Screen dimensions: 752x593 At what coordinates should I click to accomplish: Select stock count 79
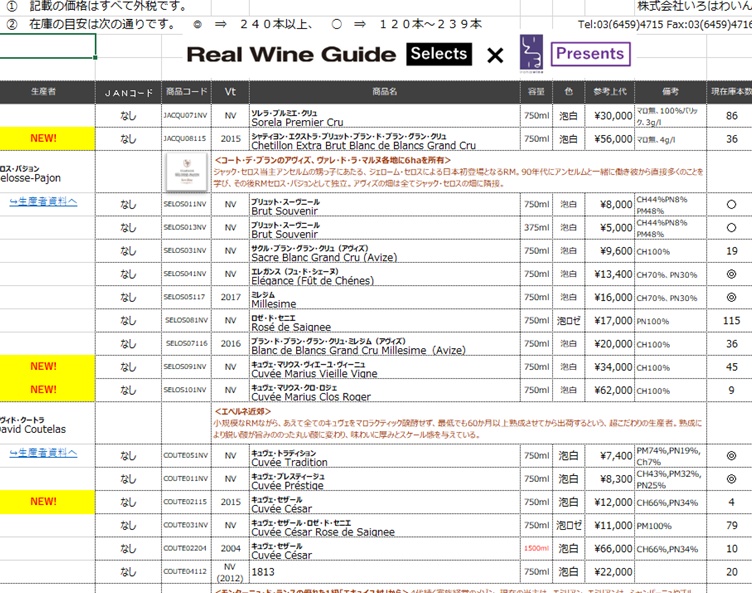[x=731, y=525]
